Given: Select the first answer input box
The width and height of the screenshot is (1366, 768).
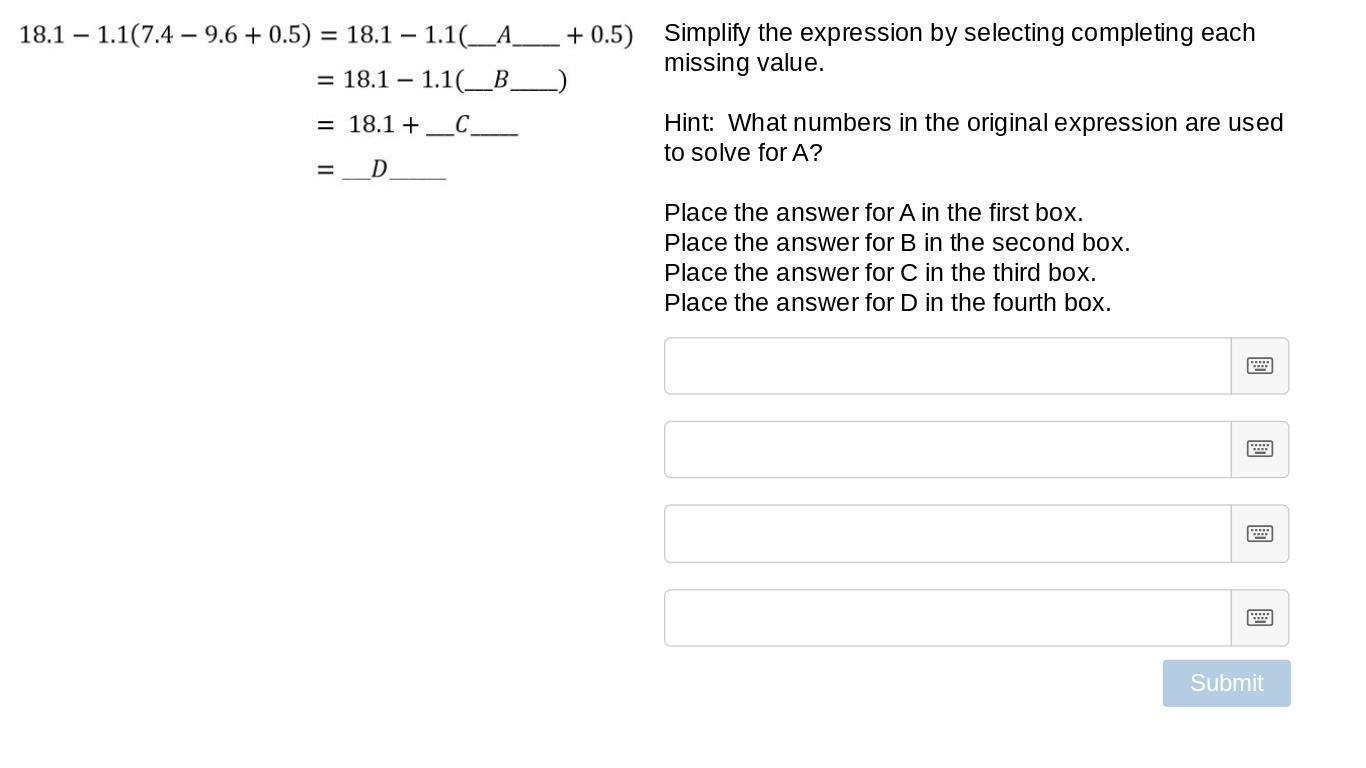Looking at the screenshot, I should click(x=946, y=366).
